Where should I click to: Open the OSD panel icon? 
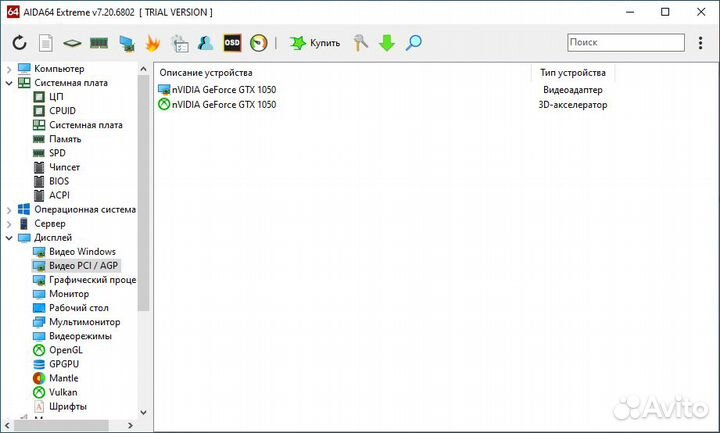point(232,43)
